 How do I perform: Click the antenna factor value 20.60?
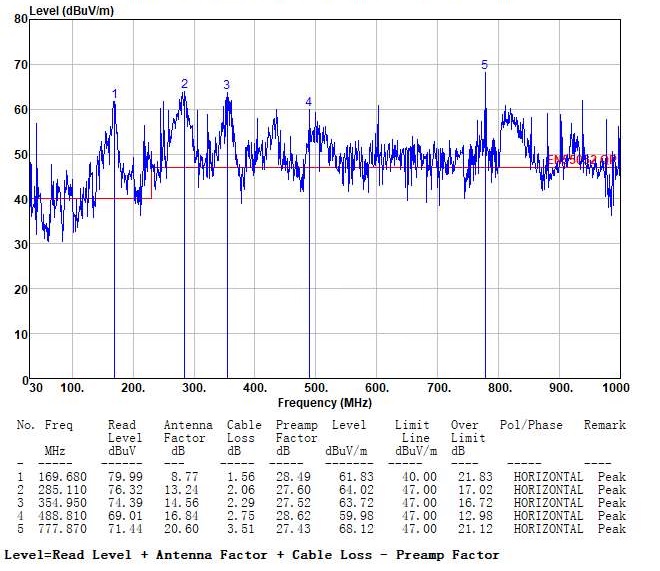click(x=181, y=529)
